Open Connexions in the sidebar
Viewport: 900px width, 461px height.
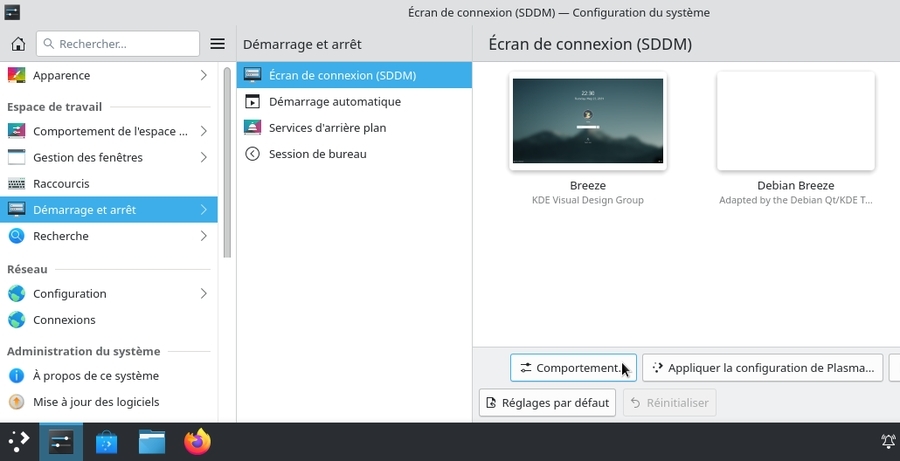coord(108,320)
